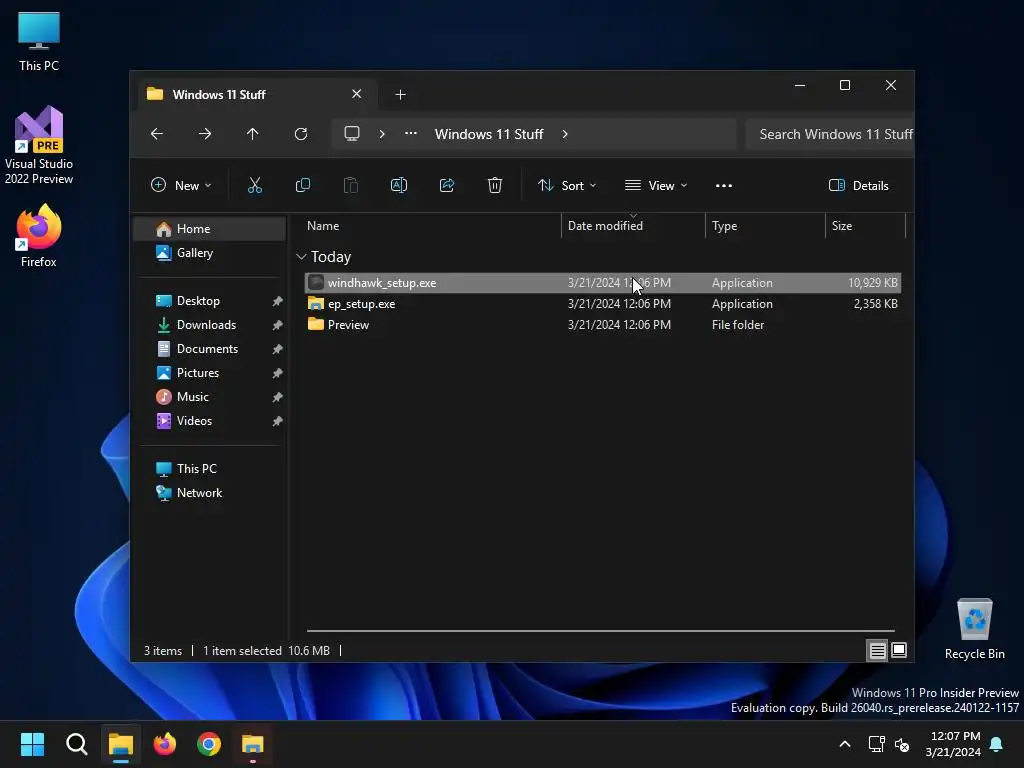The height and width of the screenshot is (768, 1024).
Task: Go back with the left arrow
Action: tap(157, 134)
